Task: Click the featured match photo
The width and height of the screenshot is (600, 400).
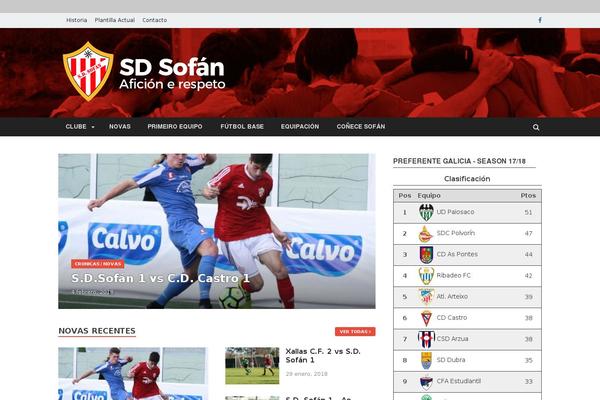Action: [217, 231]
